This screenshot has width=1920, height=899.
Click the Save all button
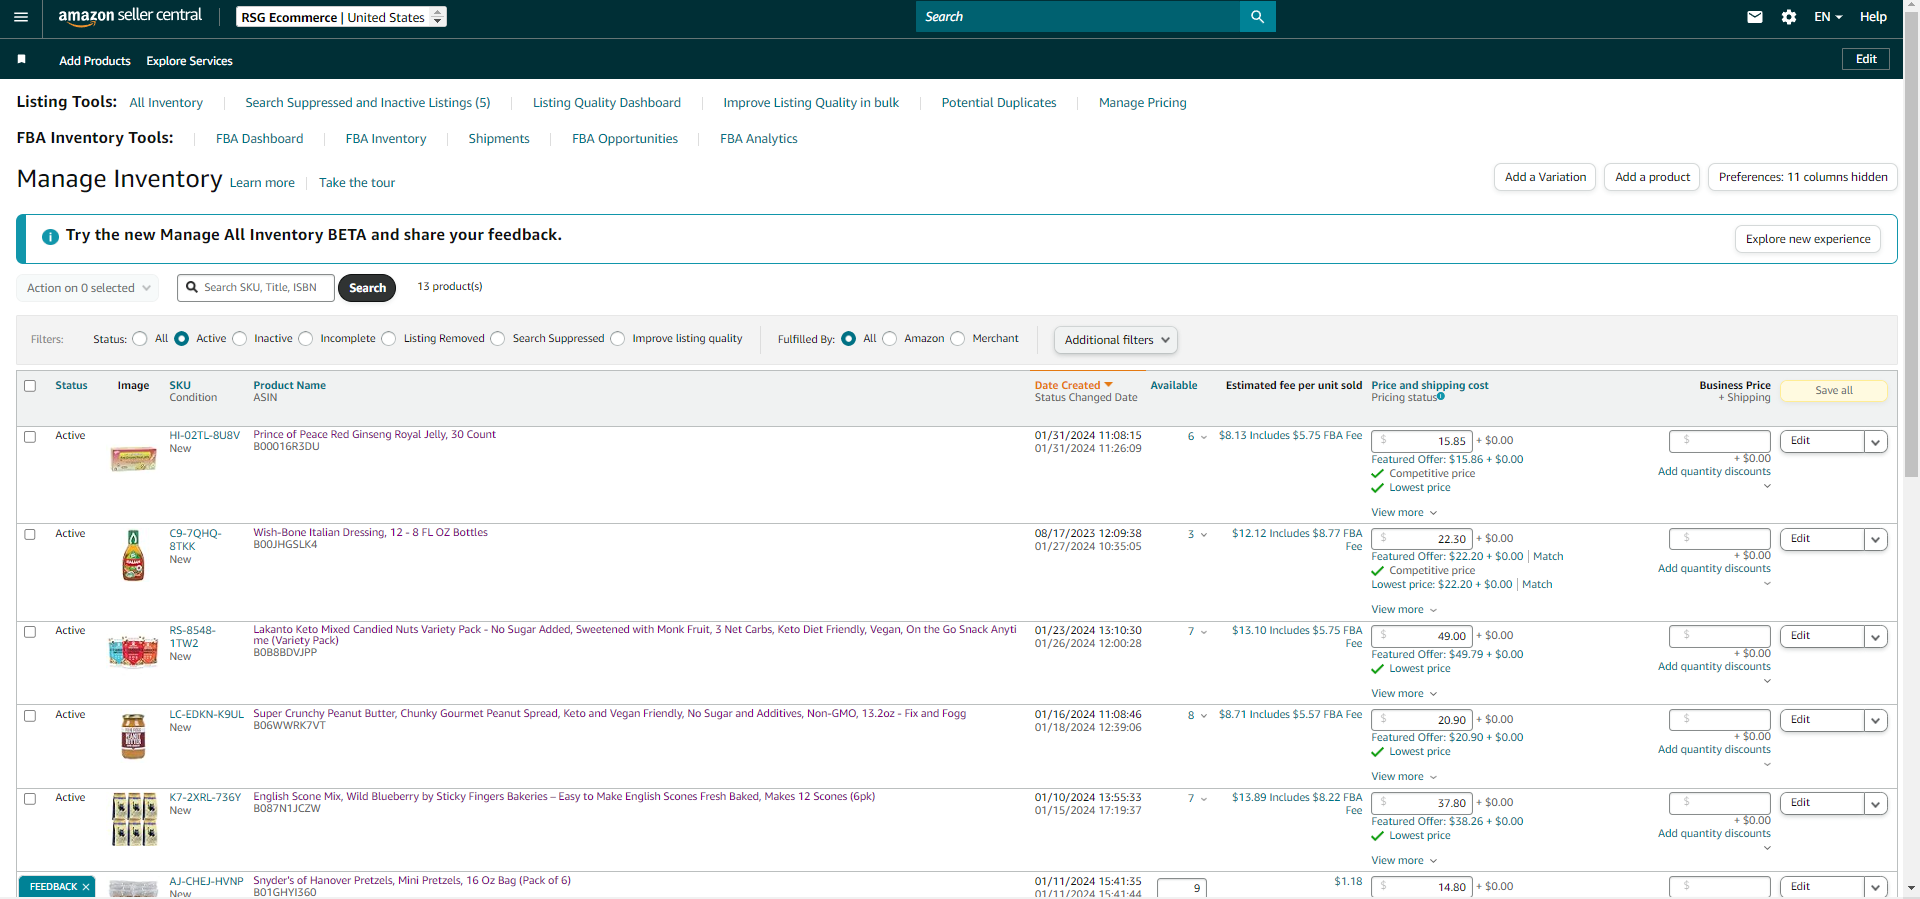click(x=1834, y=391)
